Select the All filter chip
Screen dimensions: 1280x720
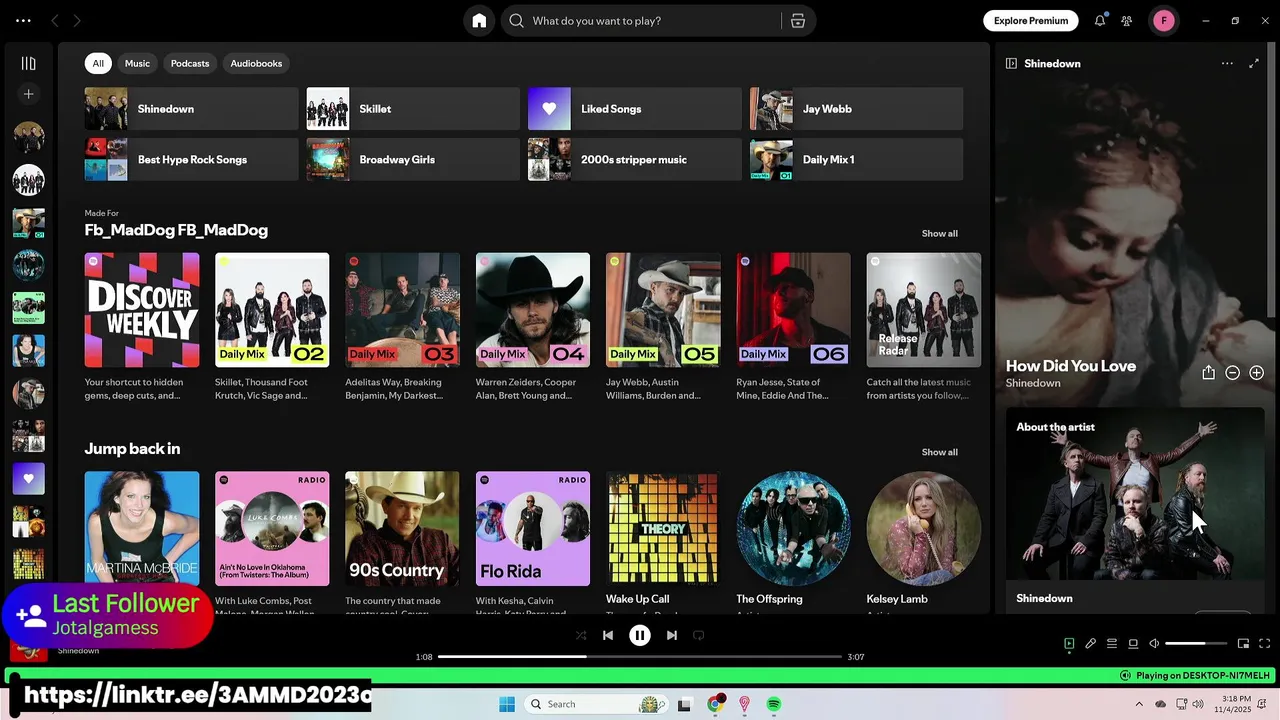[98, 63]
